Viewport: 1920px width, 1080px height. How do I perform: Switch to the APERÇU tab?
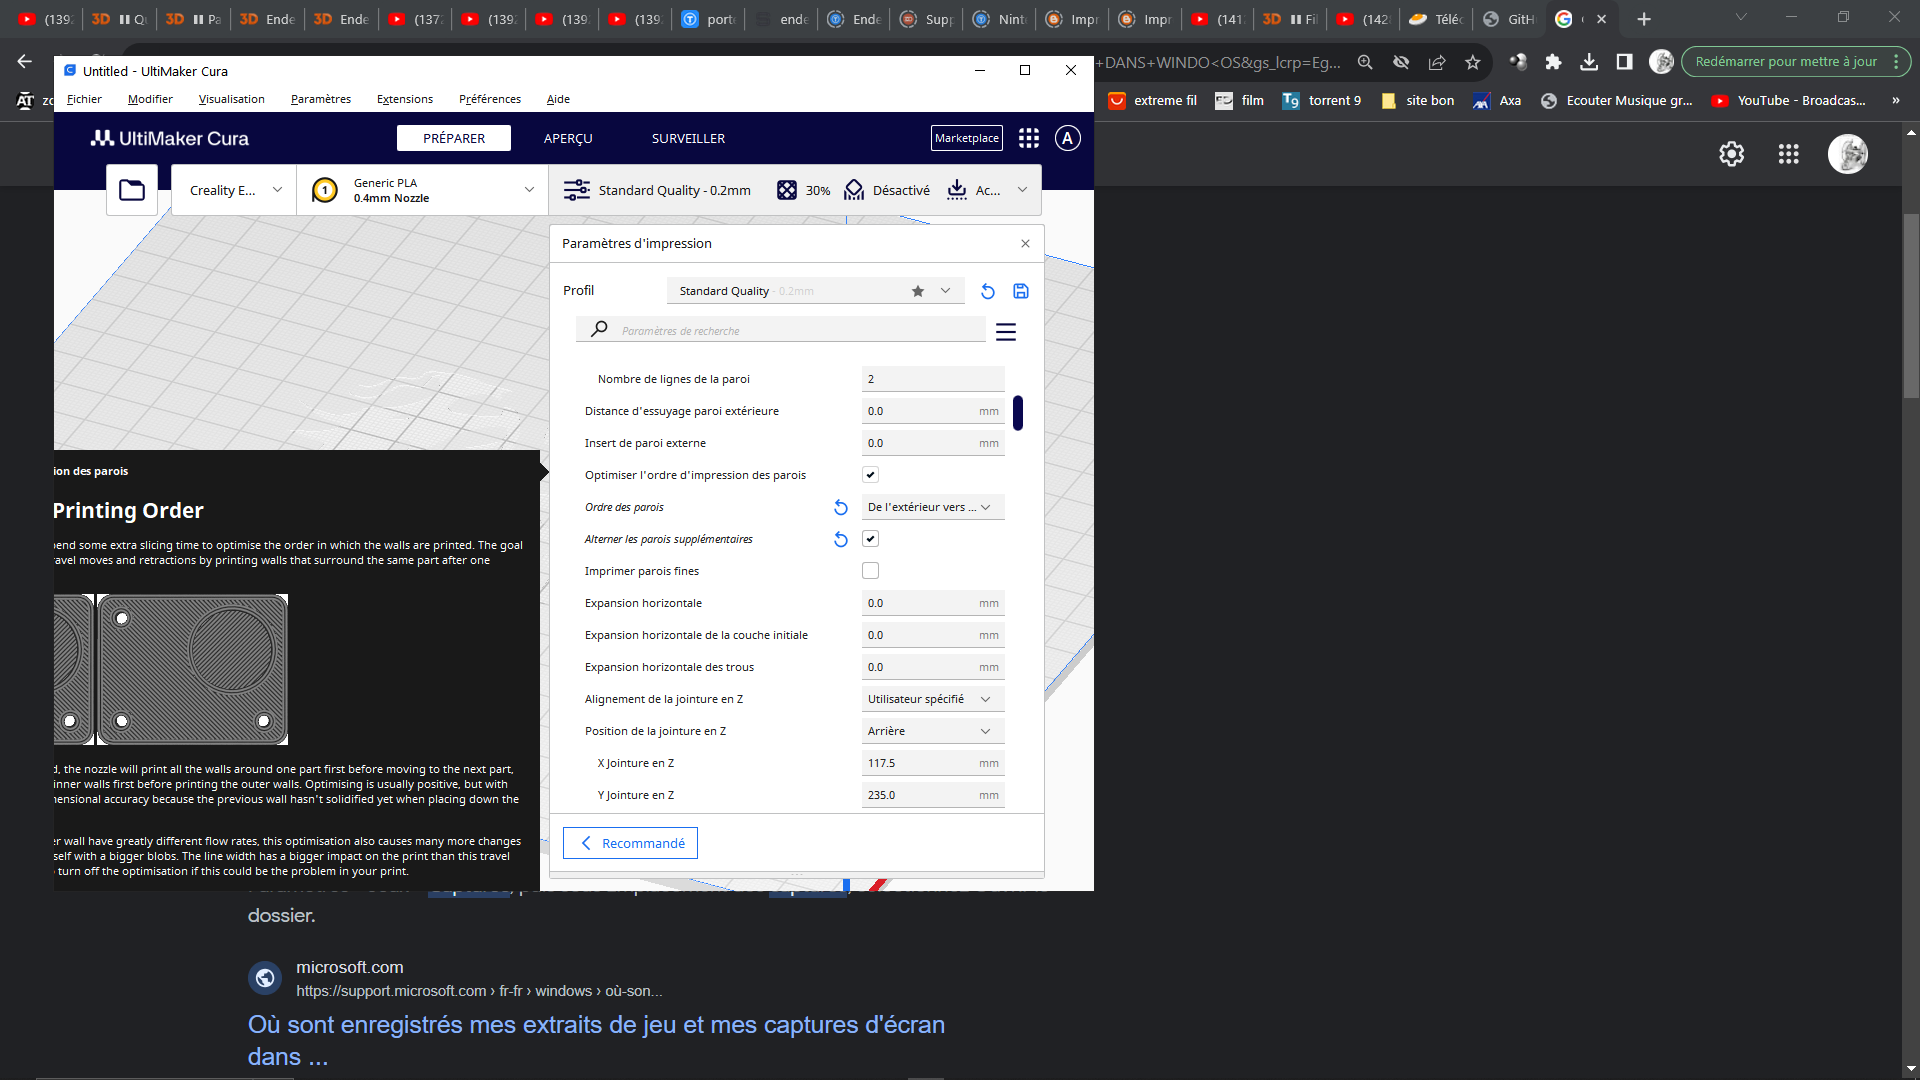click(x=567, y=138)
